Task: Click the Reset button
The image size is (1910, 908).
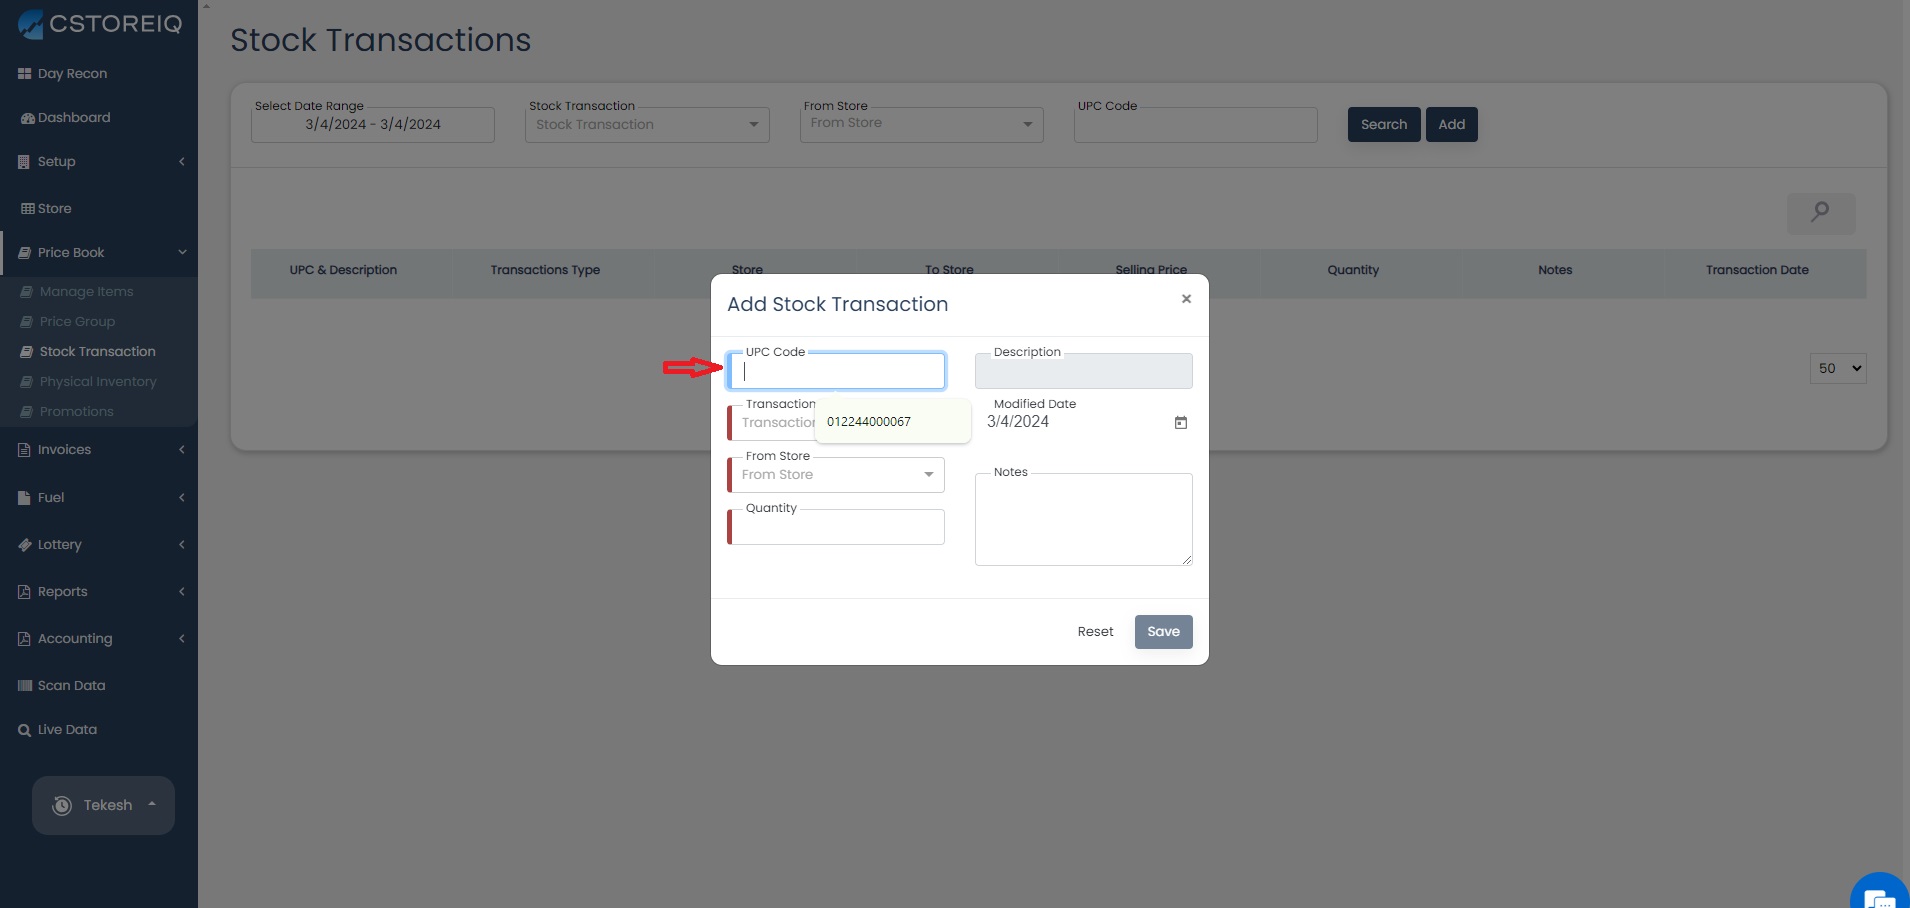Action: pyautogui.click(x=1095, y=632)
